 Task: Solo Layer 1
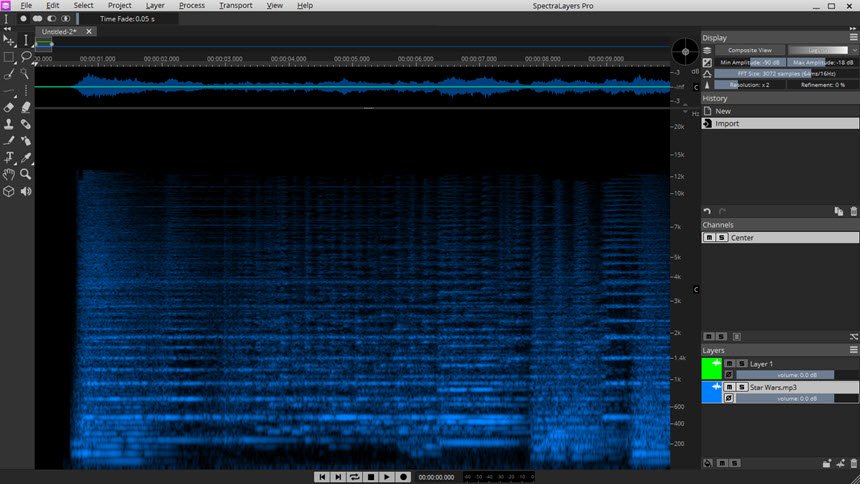pos(742,363)
